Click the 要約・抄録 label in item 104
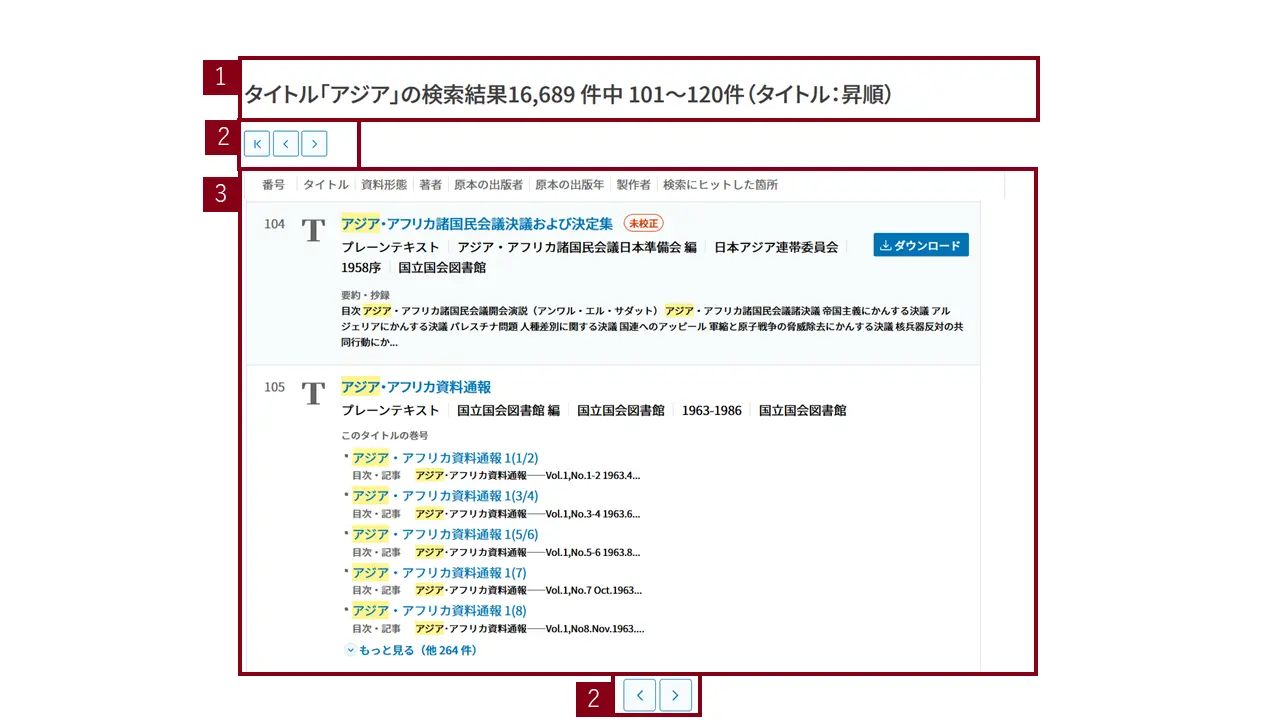Viewport: 1280px width, 720px height. (365, 295)
